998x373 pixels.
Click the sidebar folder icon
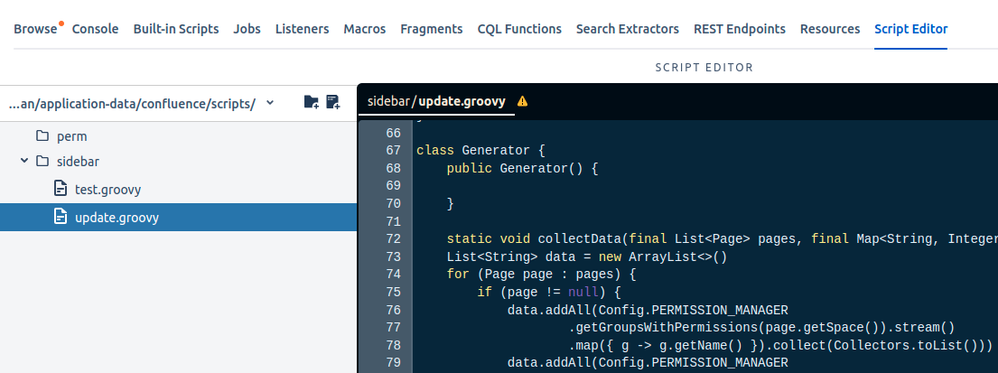43,161
